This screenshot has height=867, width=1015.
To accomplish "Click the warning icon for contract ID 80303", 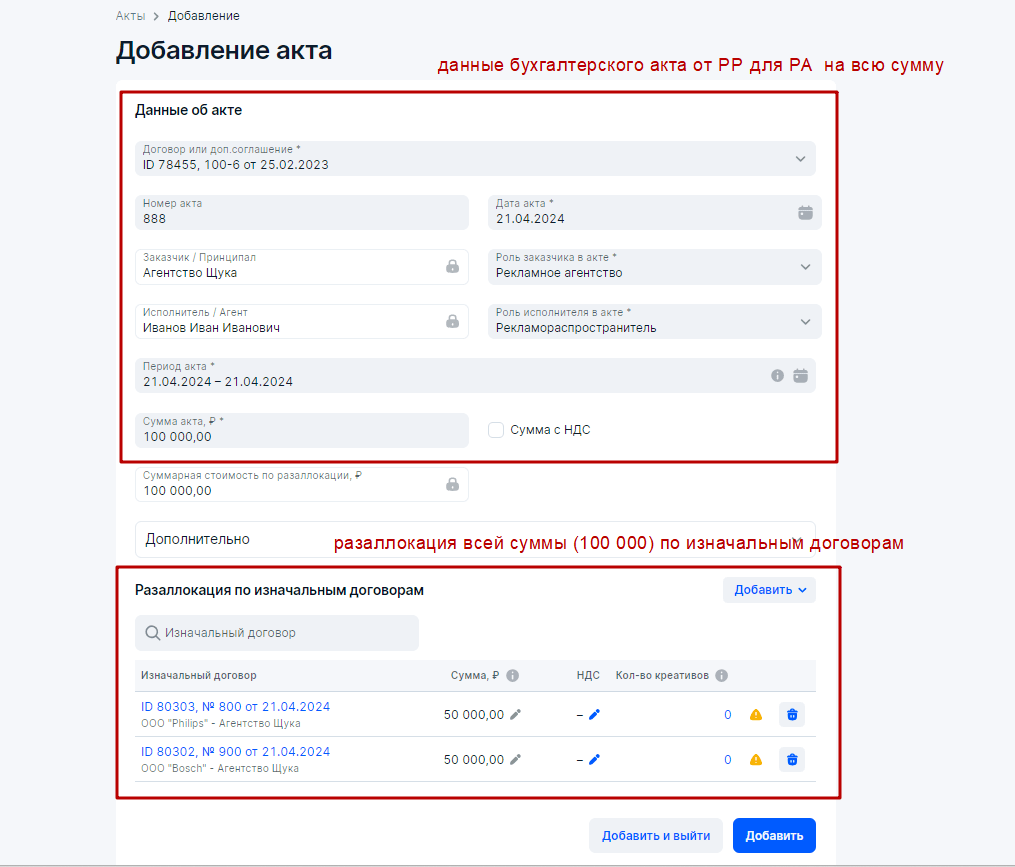I will 756,714.
